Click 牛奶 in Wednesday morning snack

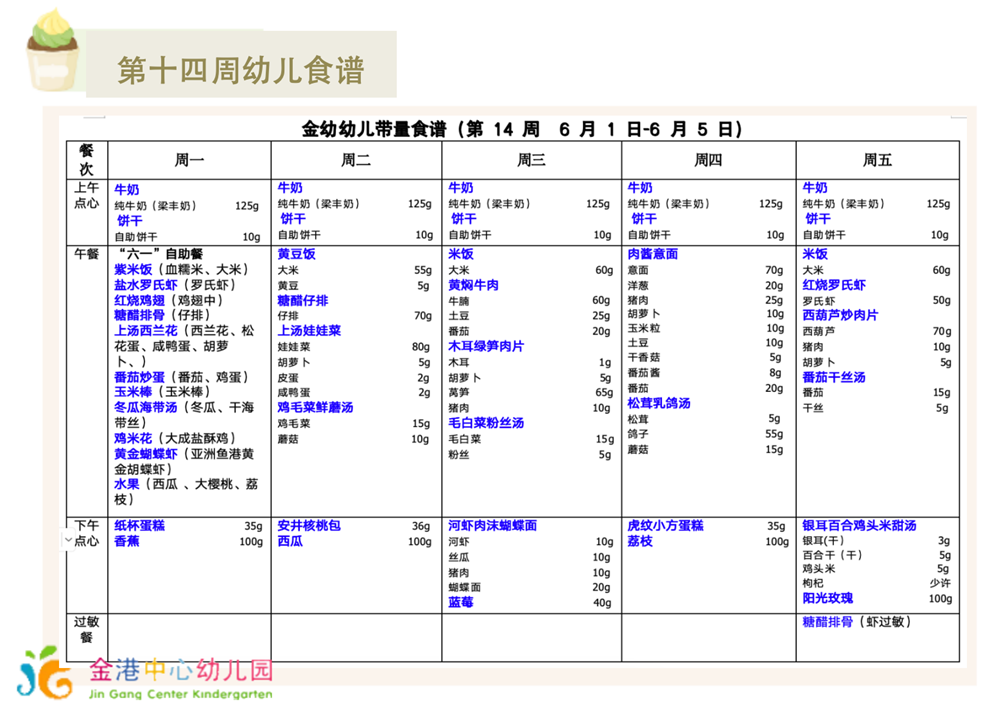(461, 187)
